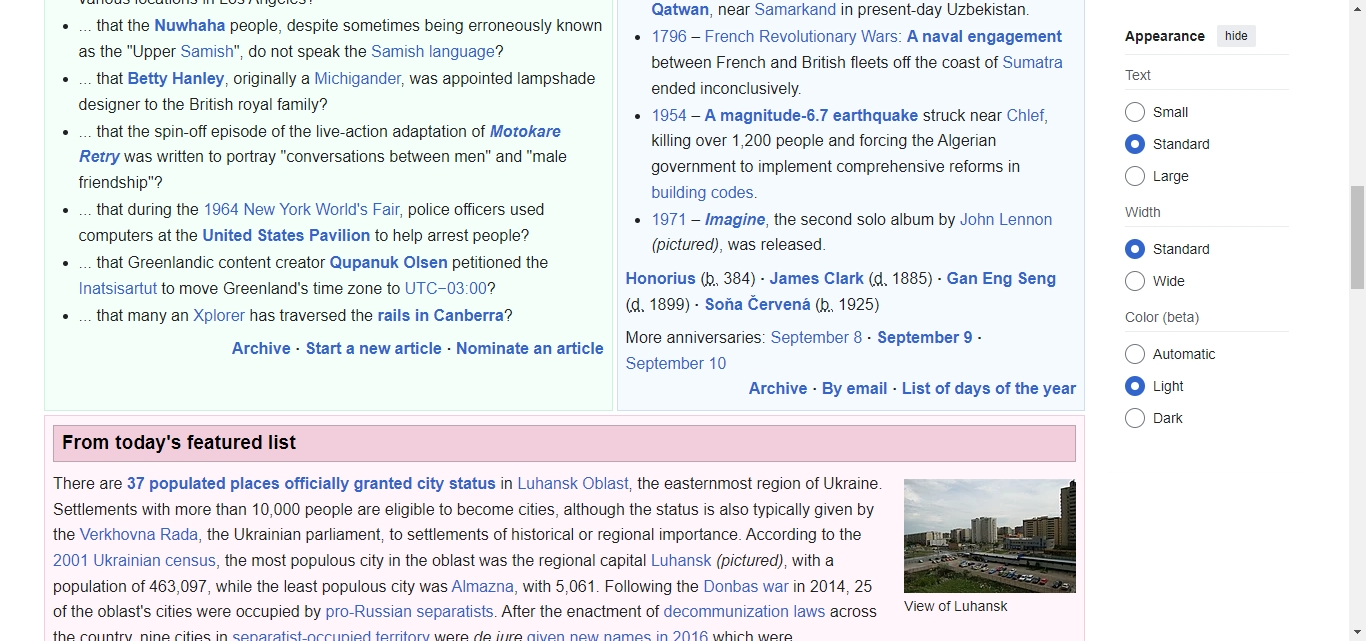1366x641 pixels.
Task: Open the Qatwan link
Action: point(680,9)
